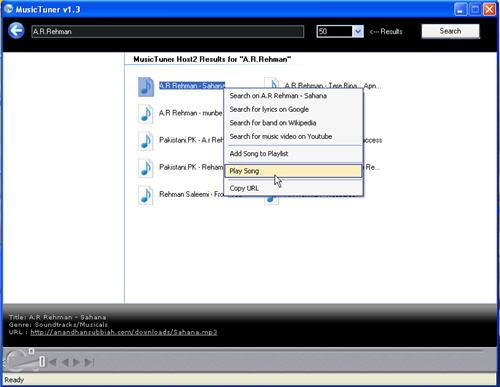Click the rewind arrow in player bar
Screen dimensions: 500x387
tap(65, 362)
